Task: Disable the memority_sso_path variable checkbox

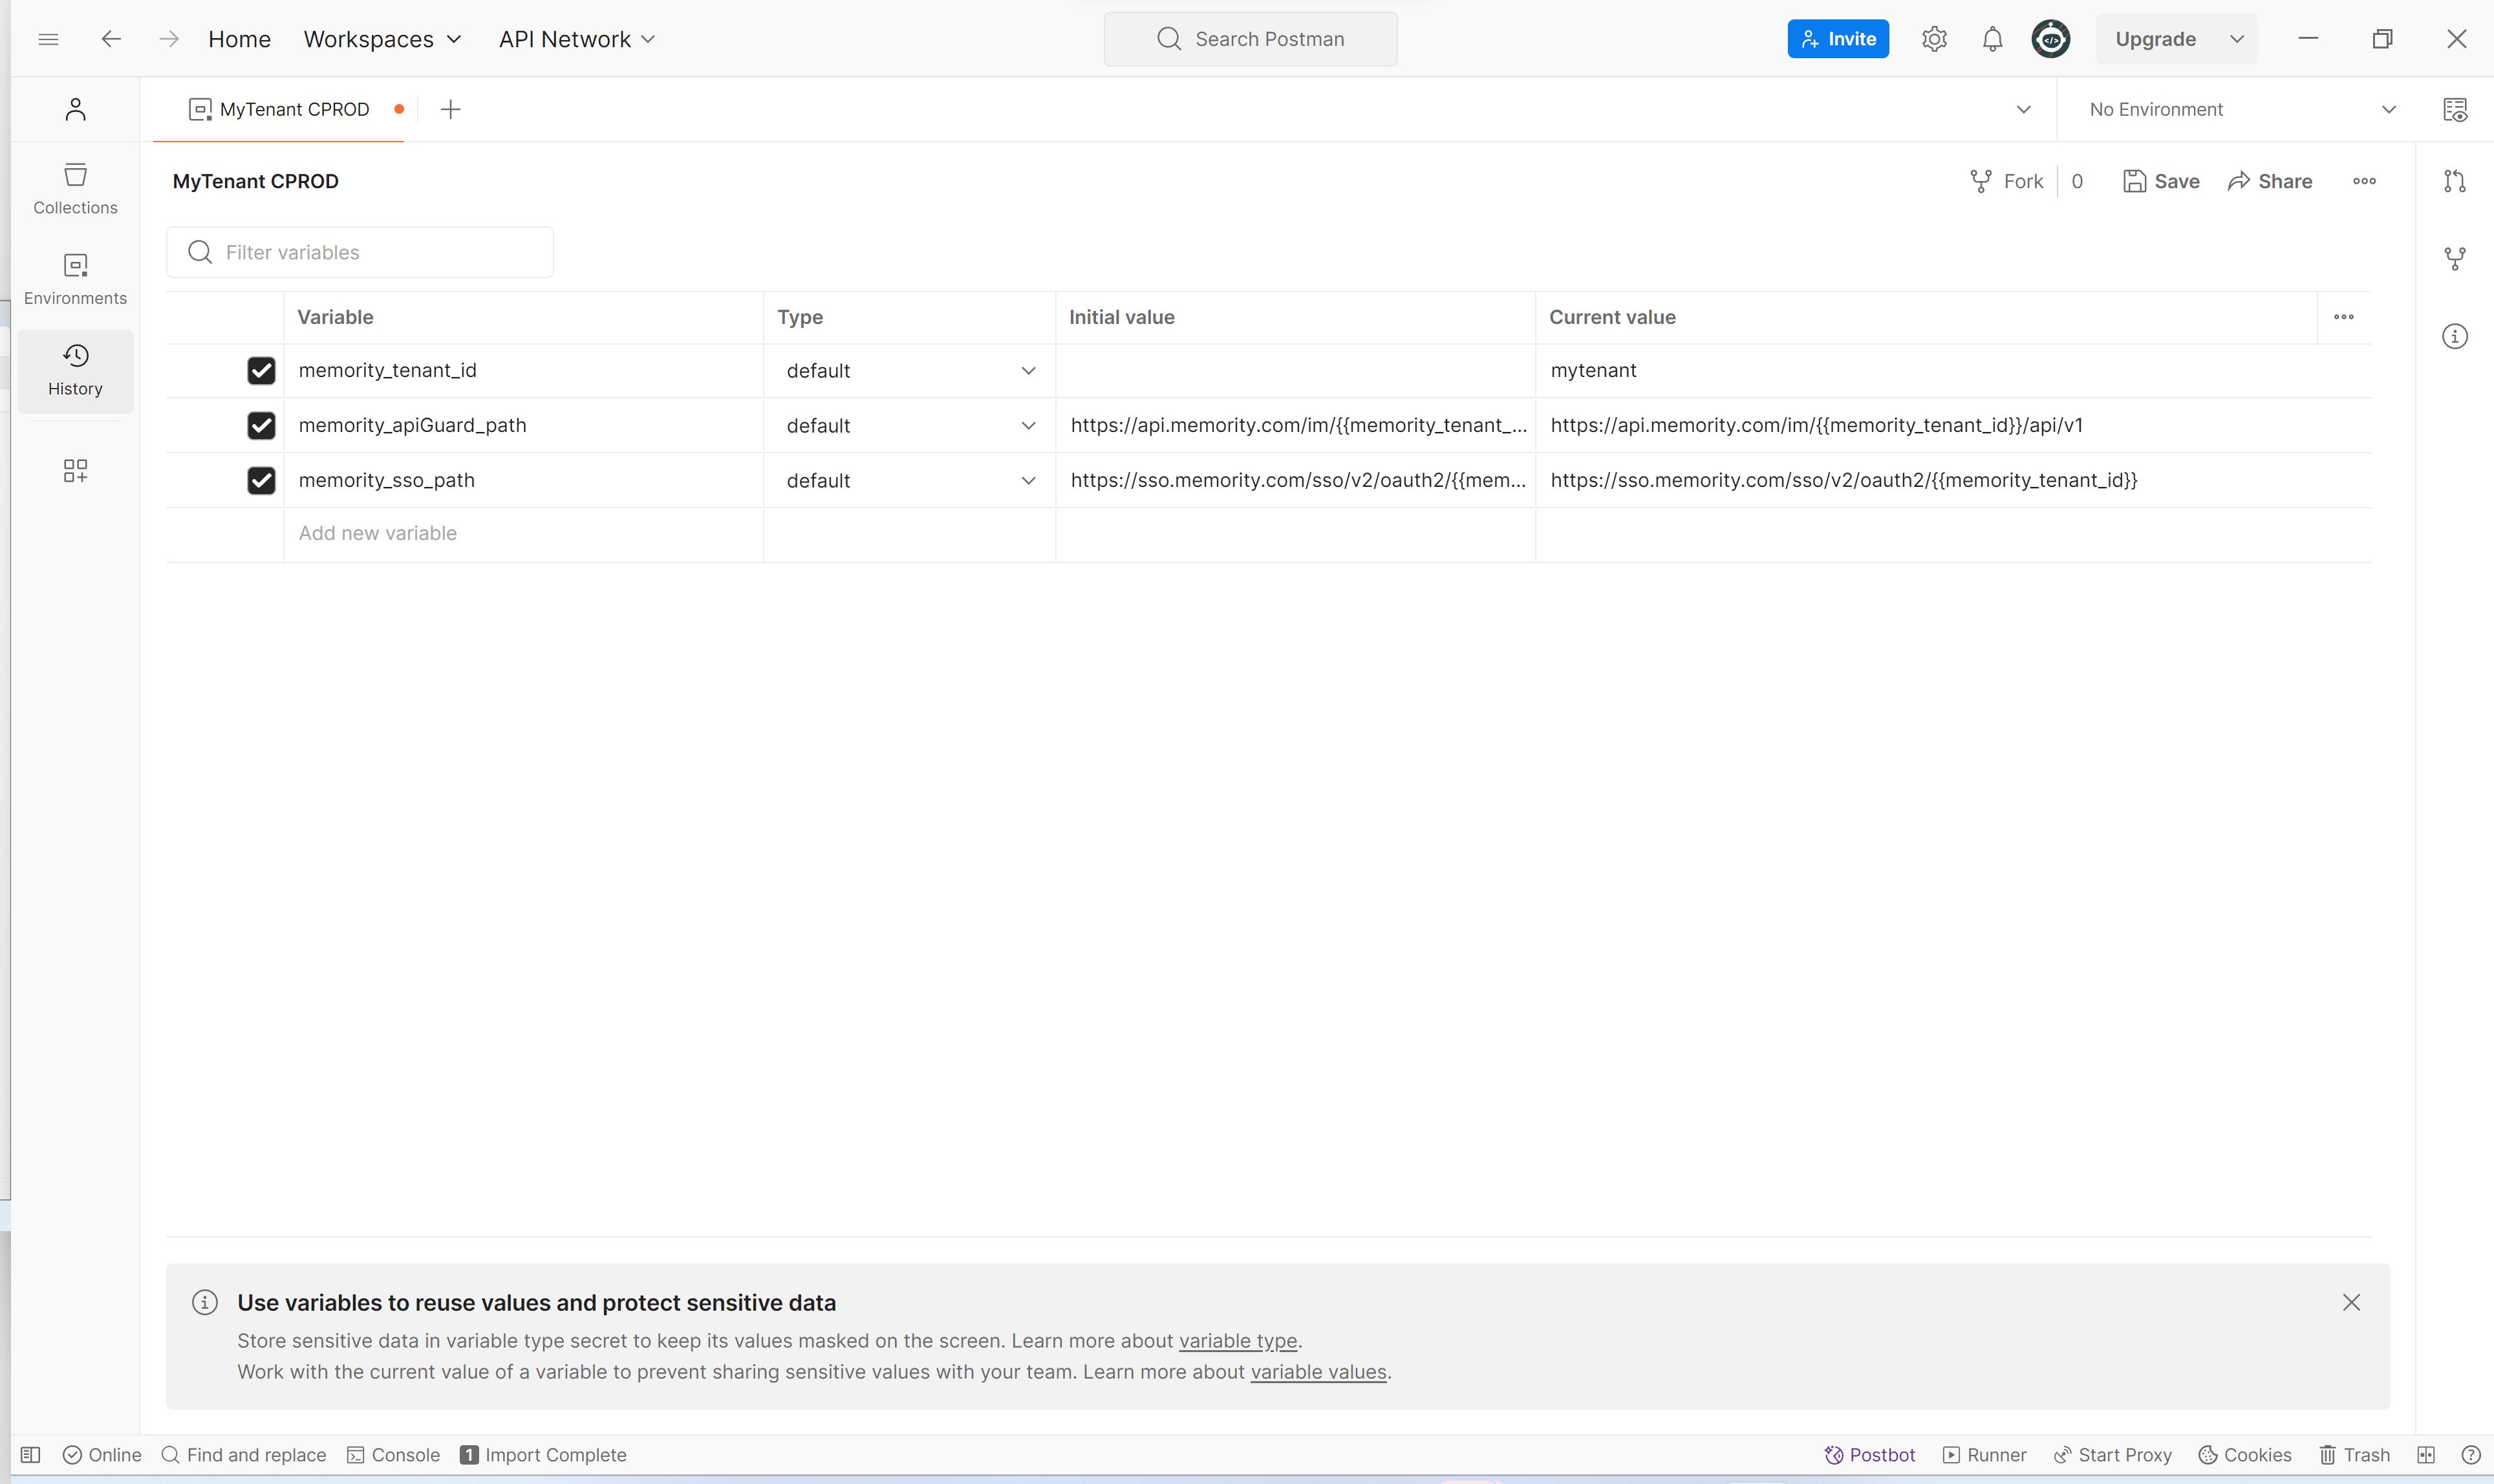Action: [x=261, y=481]
